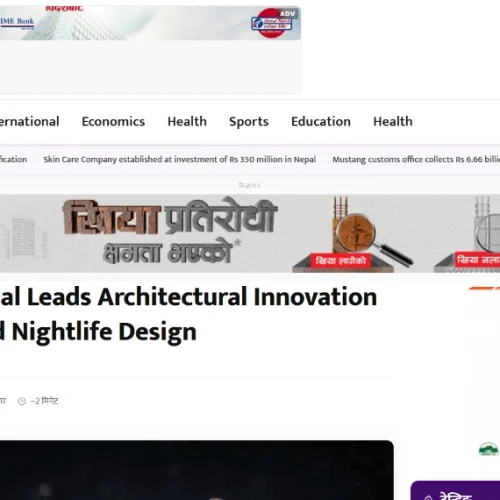Click the ADV badge on banner
The image size is (500, 500).
[287, 14]
